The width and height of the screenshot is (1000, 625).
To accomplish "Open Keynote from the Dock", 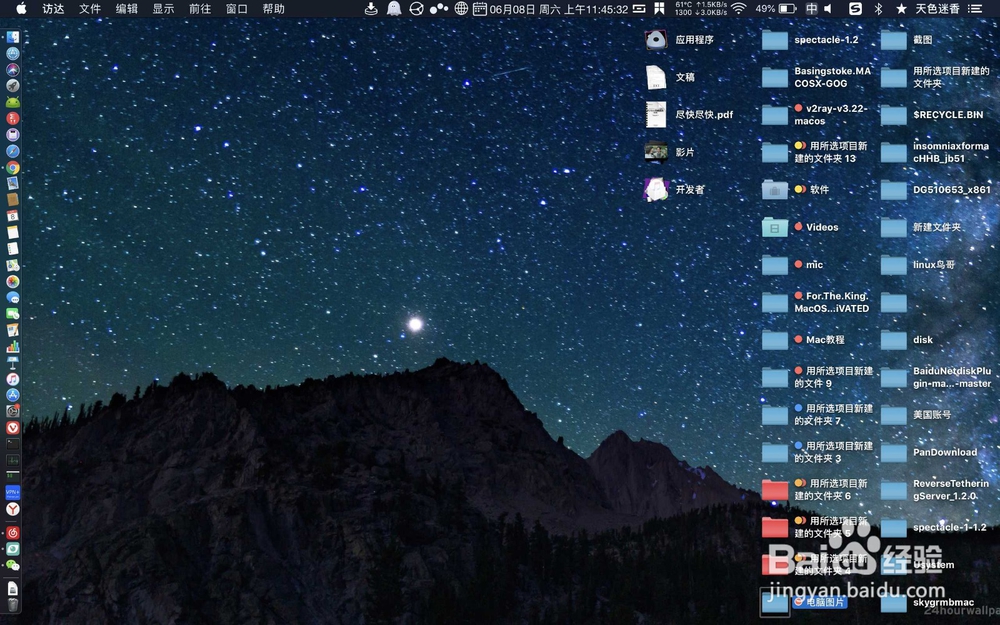I will (x=13, y=363).
